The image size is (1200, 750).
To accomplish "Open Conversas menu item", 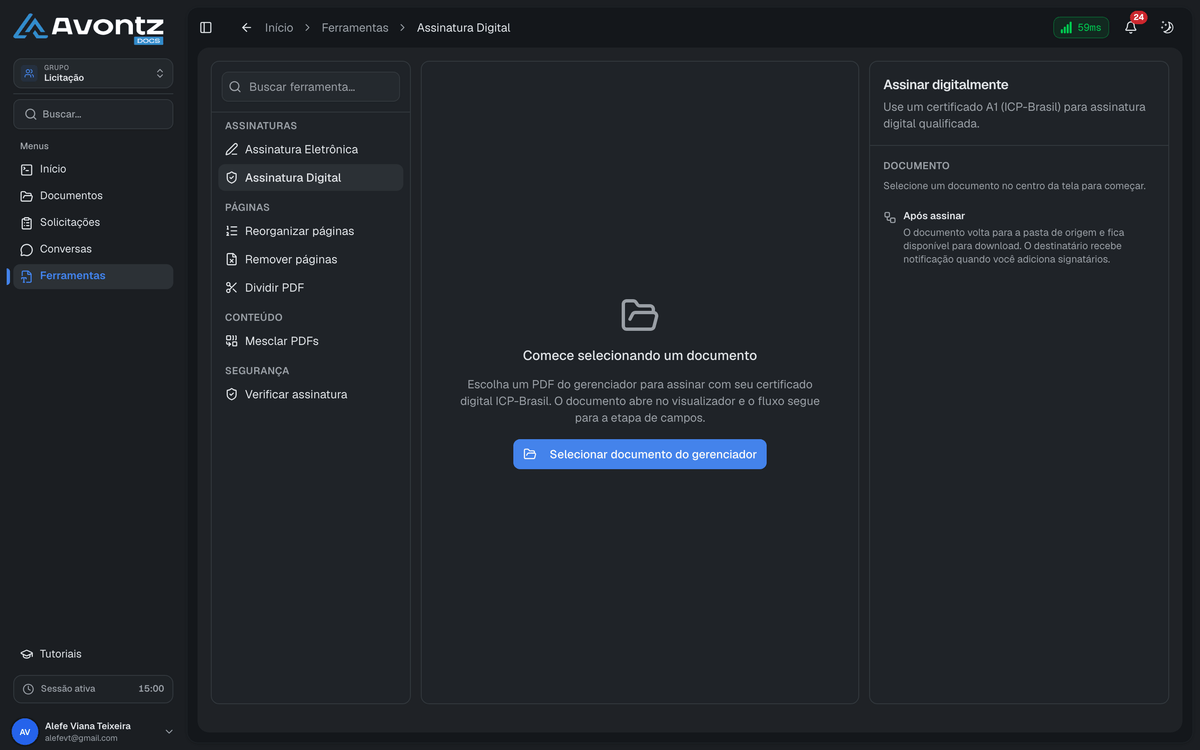I will click(93, 249).
